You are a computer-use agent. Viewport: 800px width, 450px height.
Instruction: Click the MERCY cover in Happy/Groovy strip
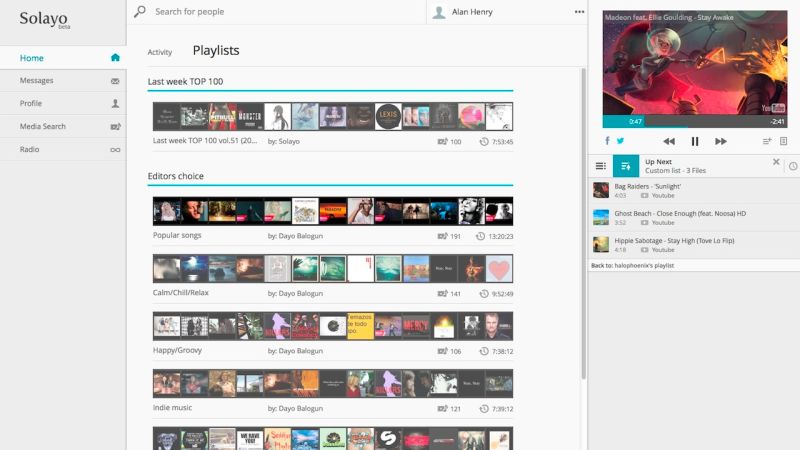[416, 327]
